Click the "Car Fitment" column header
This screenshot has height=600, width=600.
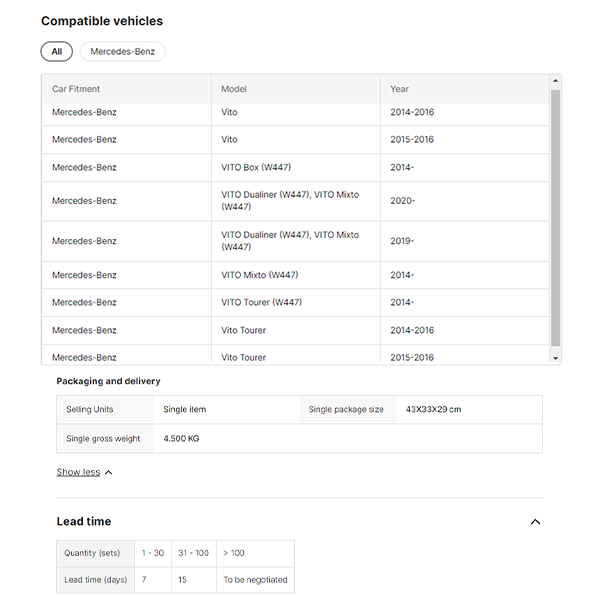[x=76, y=89]
